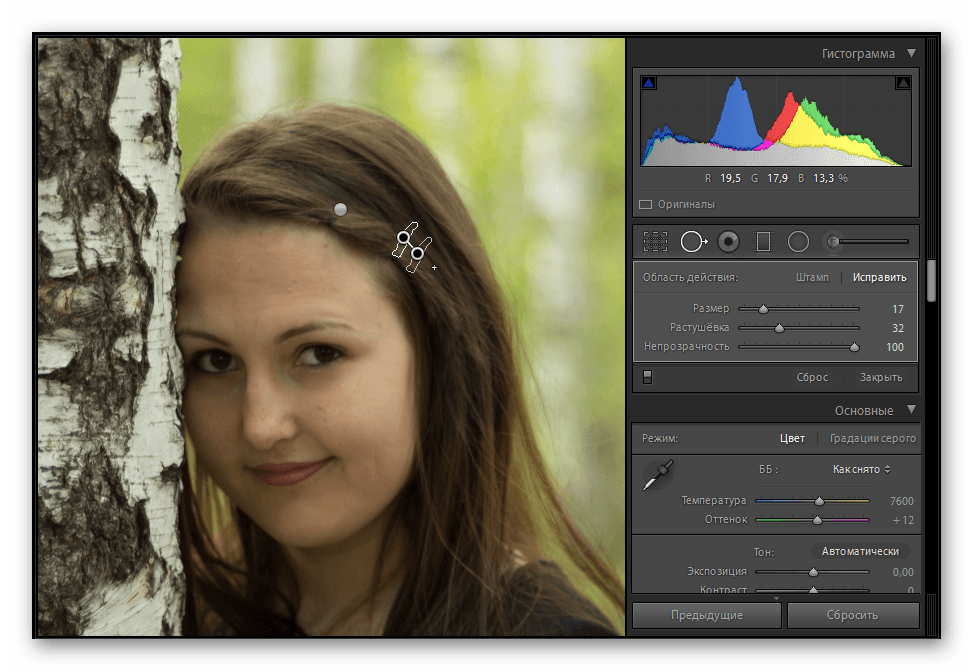Image resolution: width=973 pixels, height=671 pixels.
Task: Click the Закрыть button
Action: 881,377
